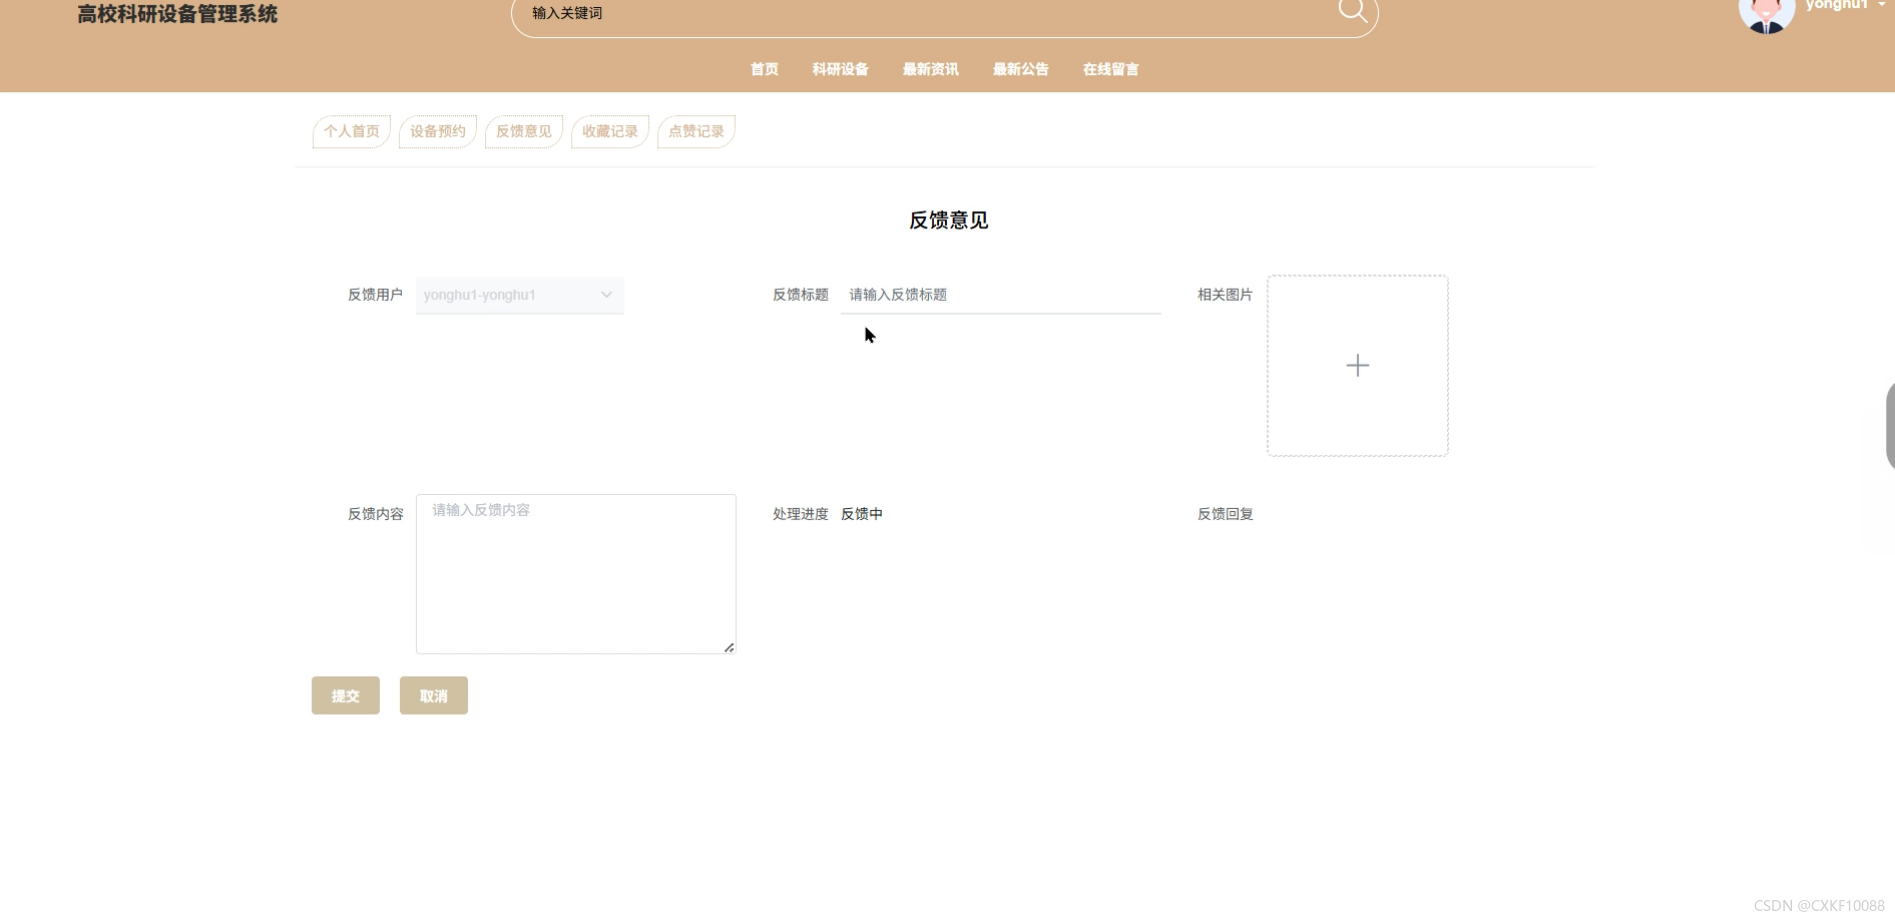This screenshot has height=918, width=1895.
Task: Open 首页 in the navigation menu
Action: 764,69
